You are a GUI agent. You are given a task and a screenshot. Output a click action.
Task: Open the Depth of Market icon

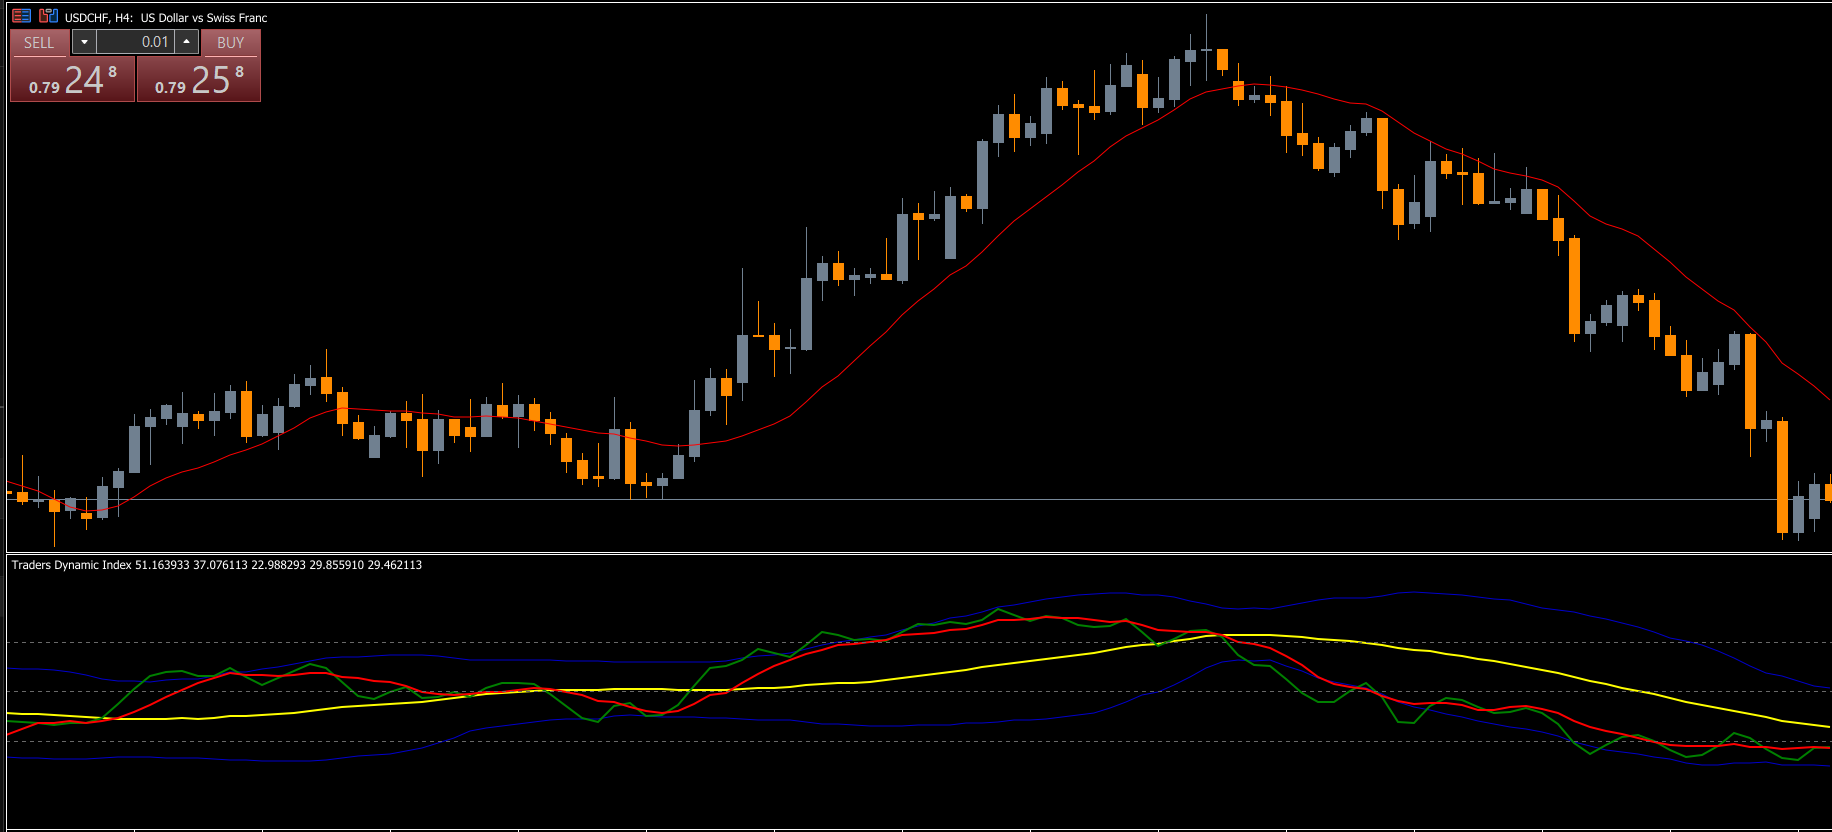[x=48, y=16]
